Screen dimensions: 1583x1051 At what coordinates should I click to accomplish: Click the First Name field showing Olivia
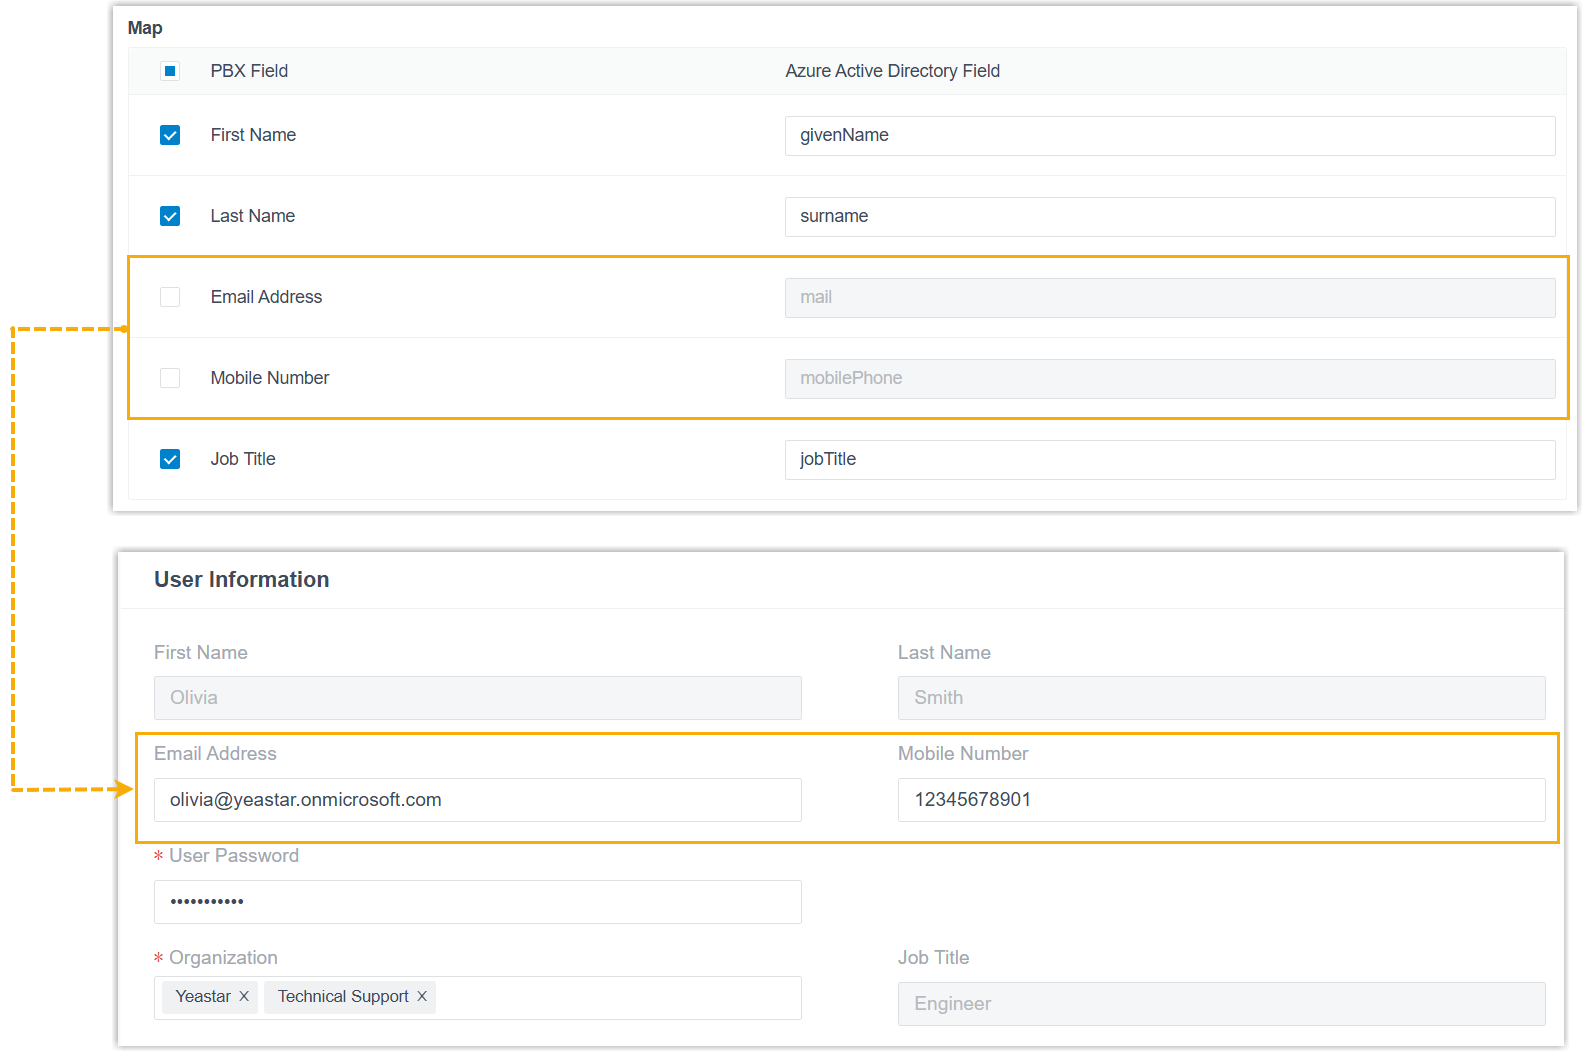pos(477,698)
